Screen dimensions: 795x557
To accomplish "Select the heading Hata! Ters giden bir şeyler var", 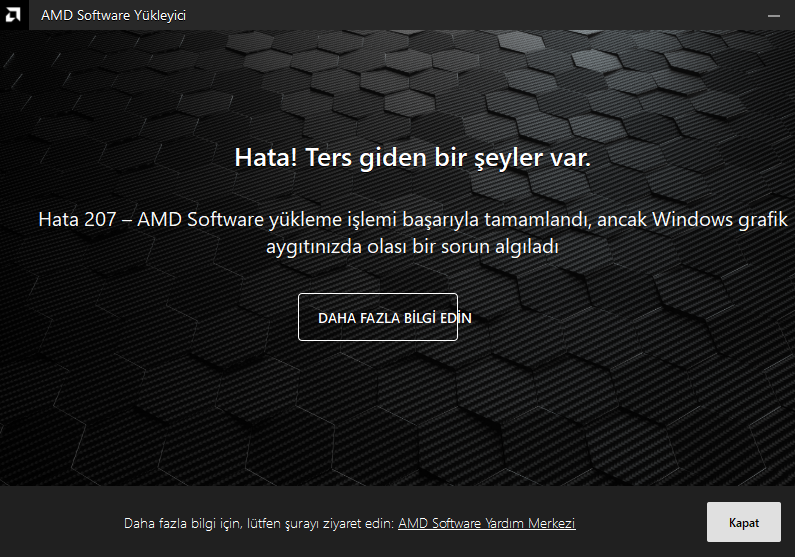I will (x=413, y=158).
